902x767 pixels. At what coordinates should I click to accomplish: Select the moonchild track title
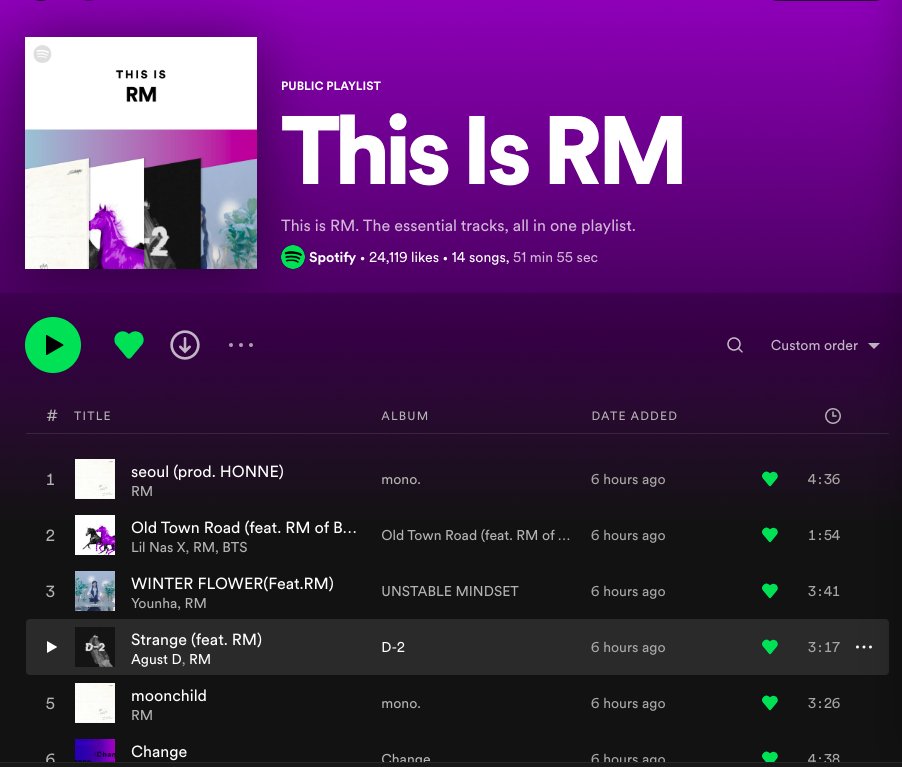click(x=169, y=696)
